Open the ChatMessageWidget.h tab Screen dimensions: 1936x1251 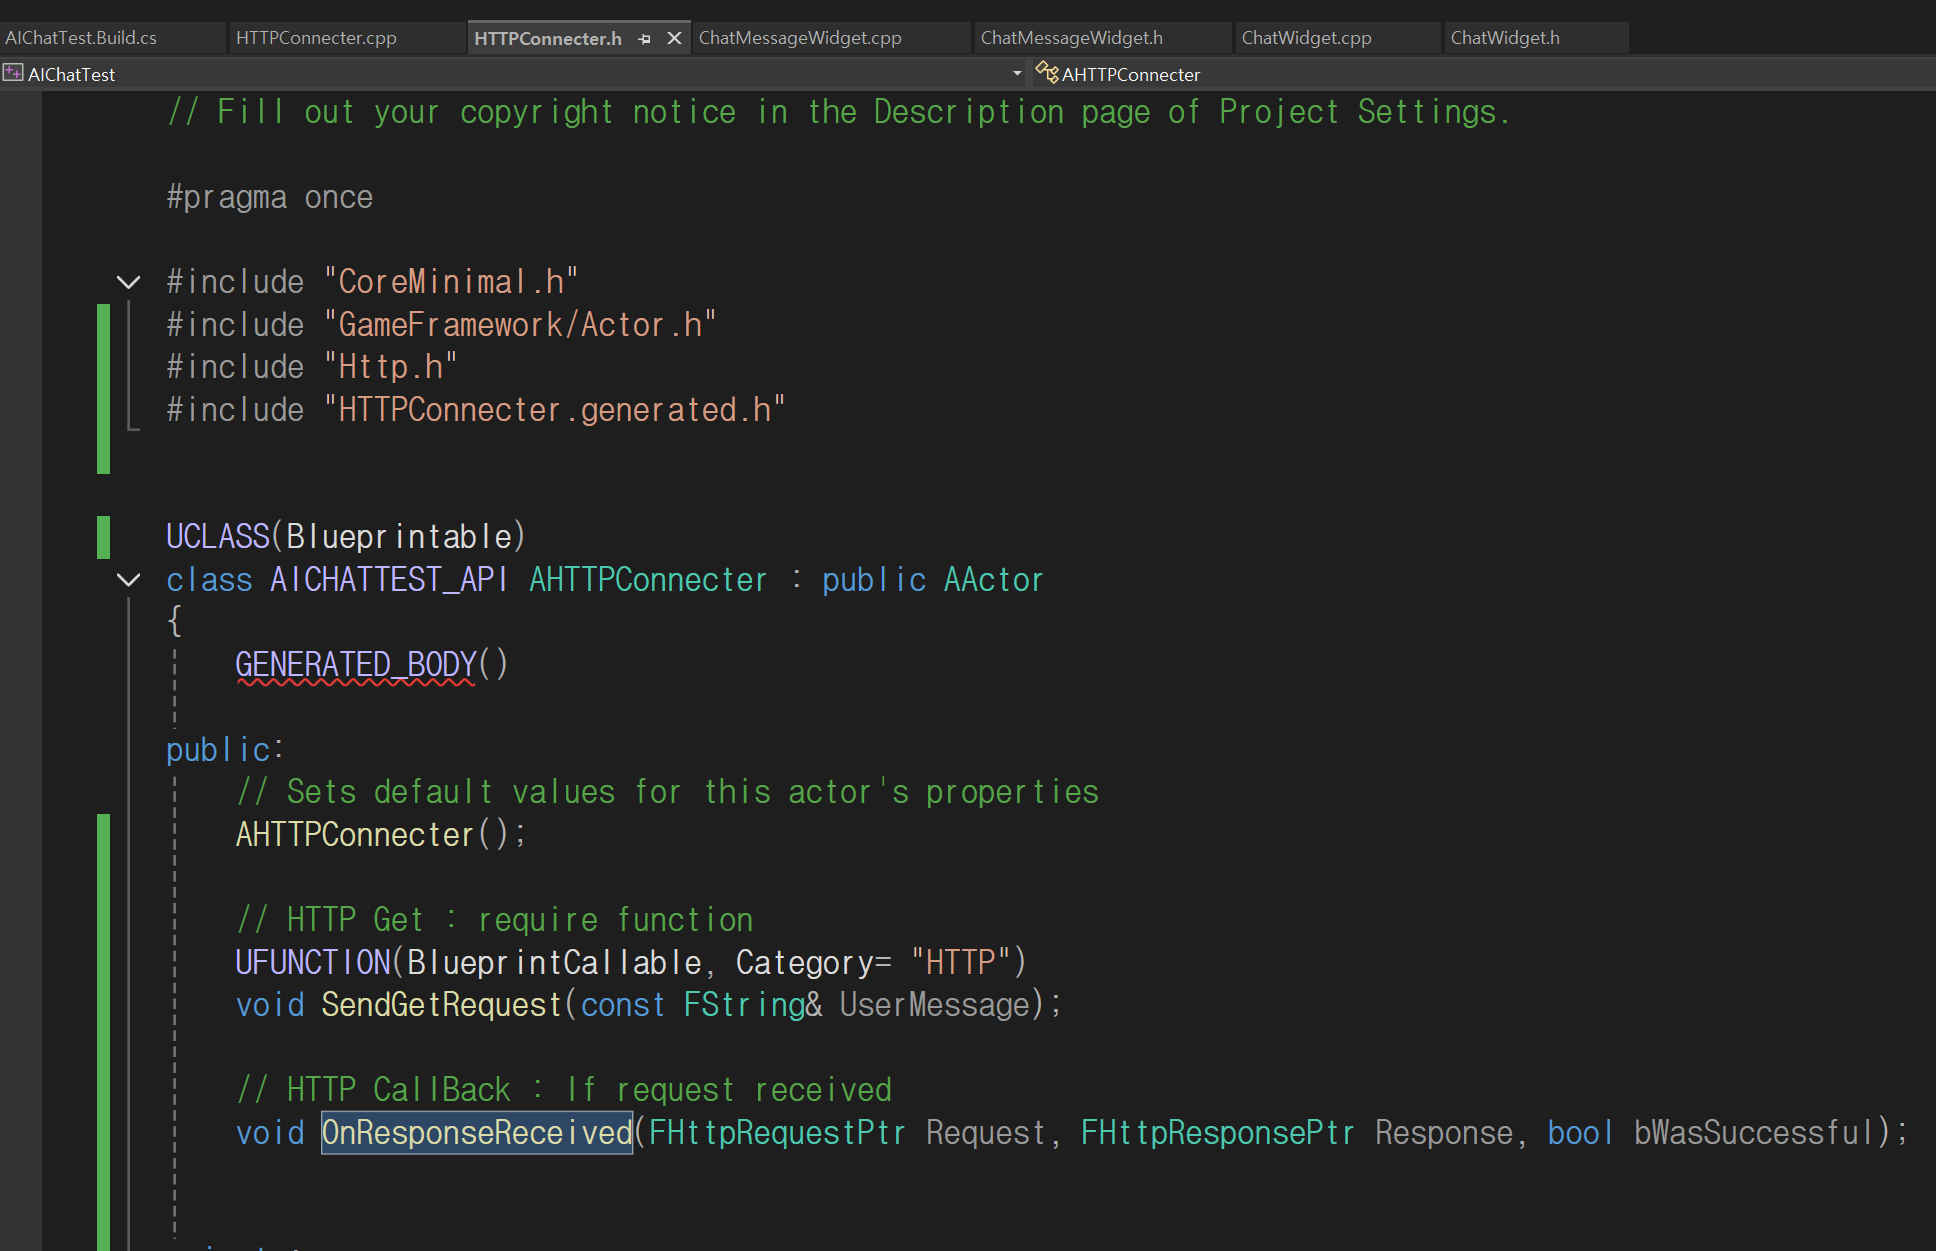(1071, 38)
